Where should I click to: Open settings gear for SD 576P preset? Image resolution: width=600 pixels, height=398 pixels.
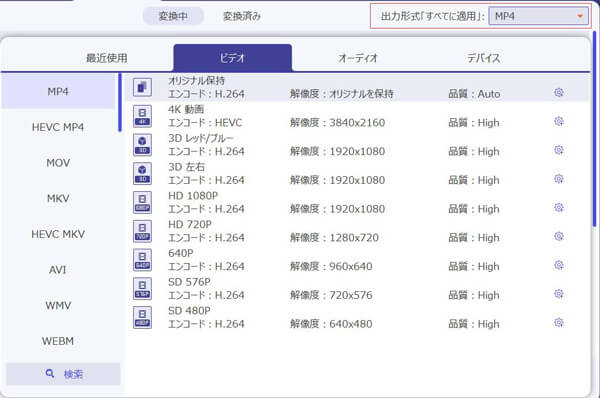point(559,294)
